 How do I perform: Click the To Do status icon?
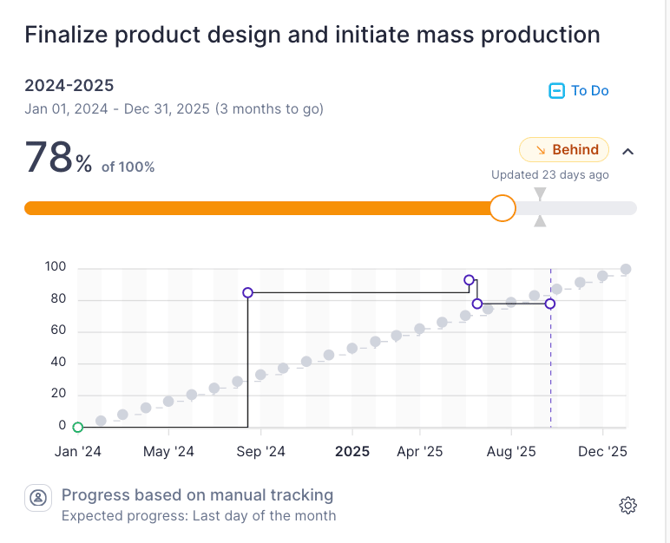(x=557, y=91)
